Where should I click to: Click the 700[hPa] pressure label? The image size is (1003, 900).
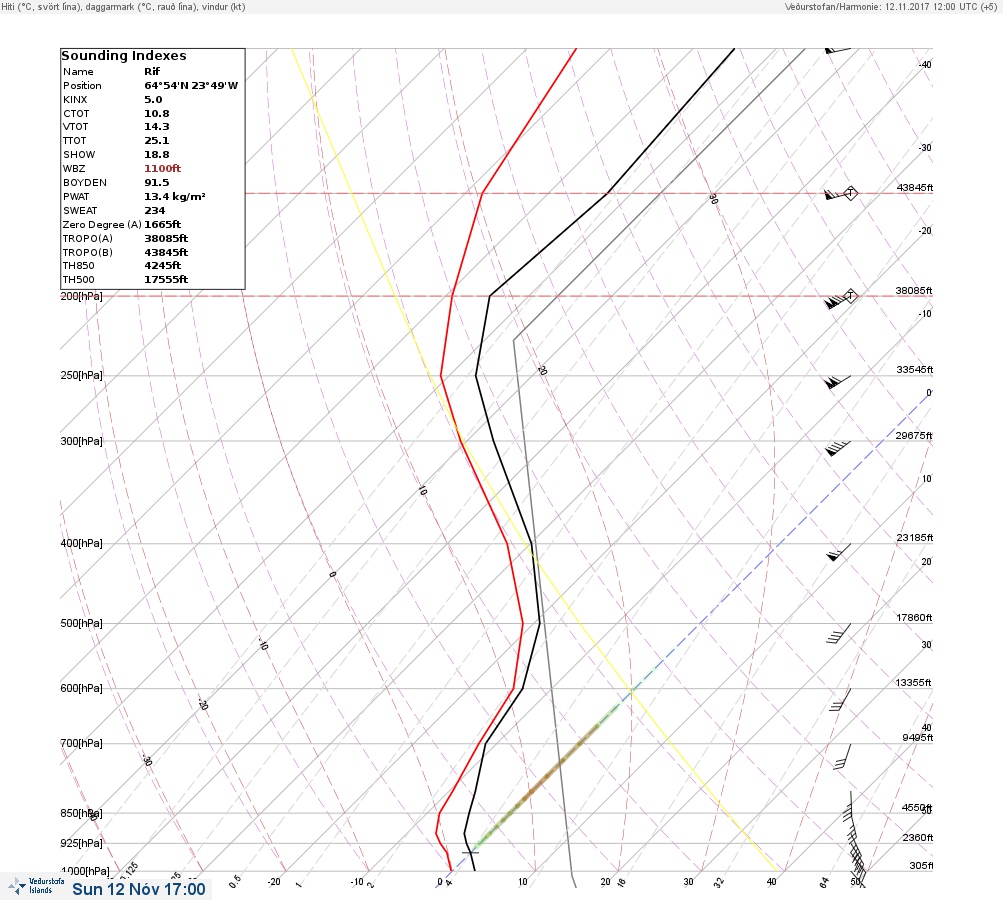click(x=81, y=744)
